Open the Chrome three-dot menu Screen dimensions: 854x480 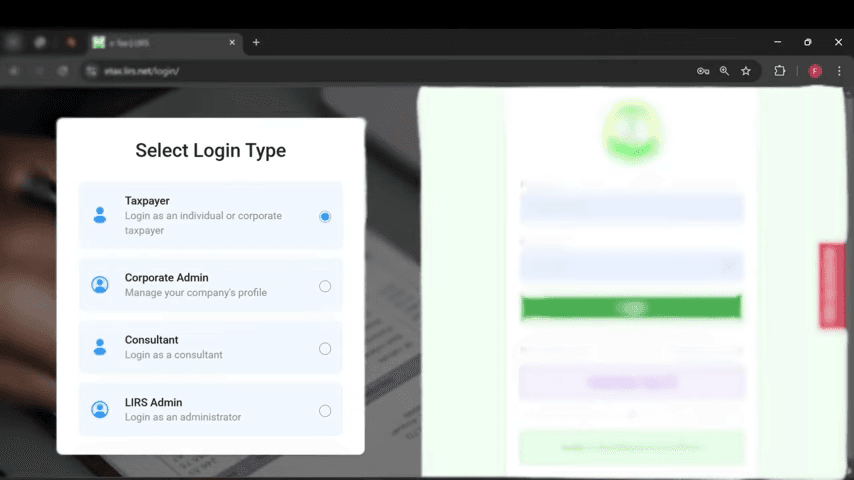pos(839,71)
